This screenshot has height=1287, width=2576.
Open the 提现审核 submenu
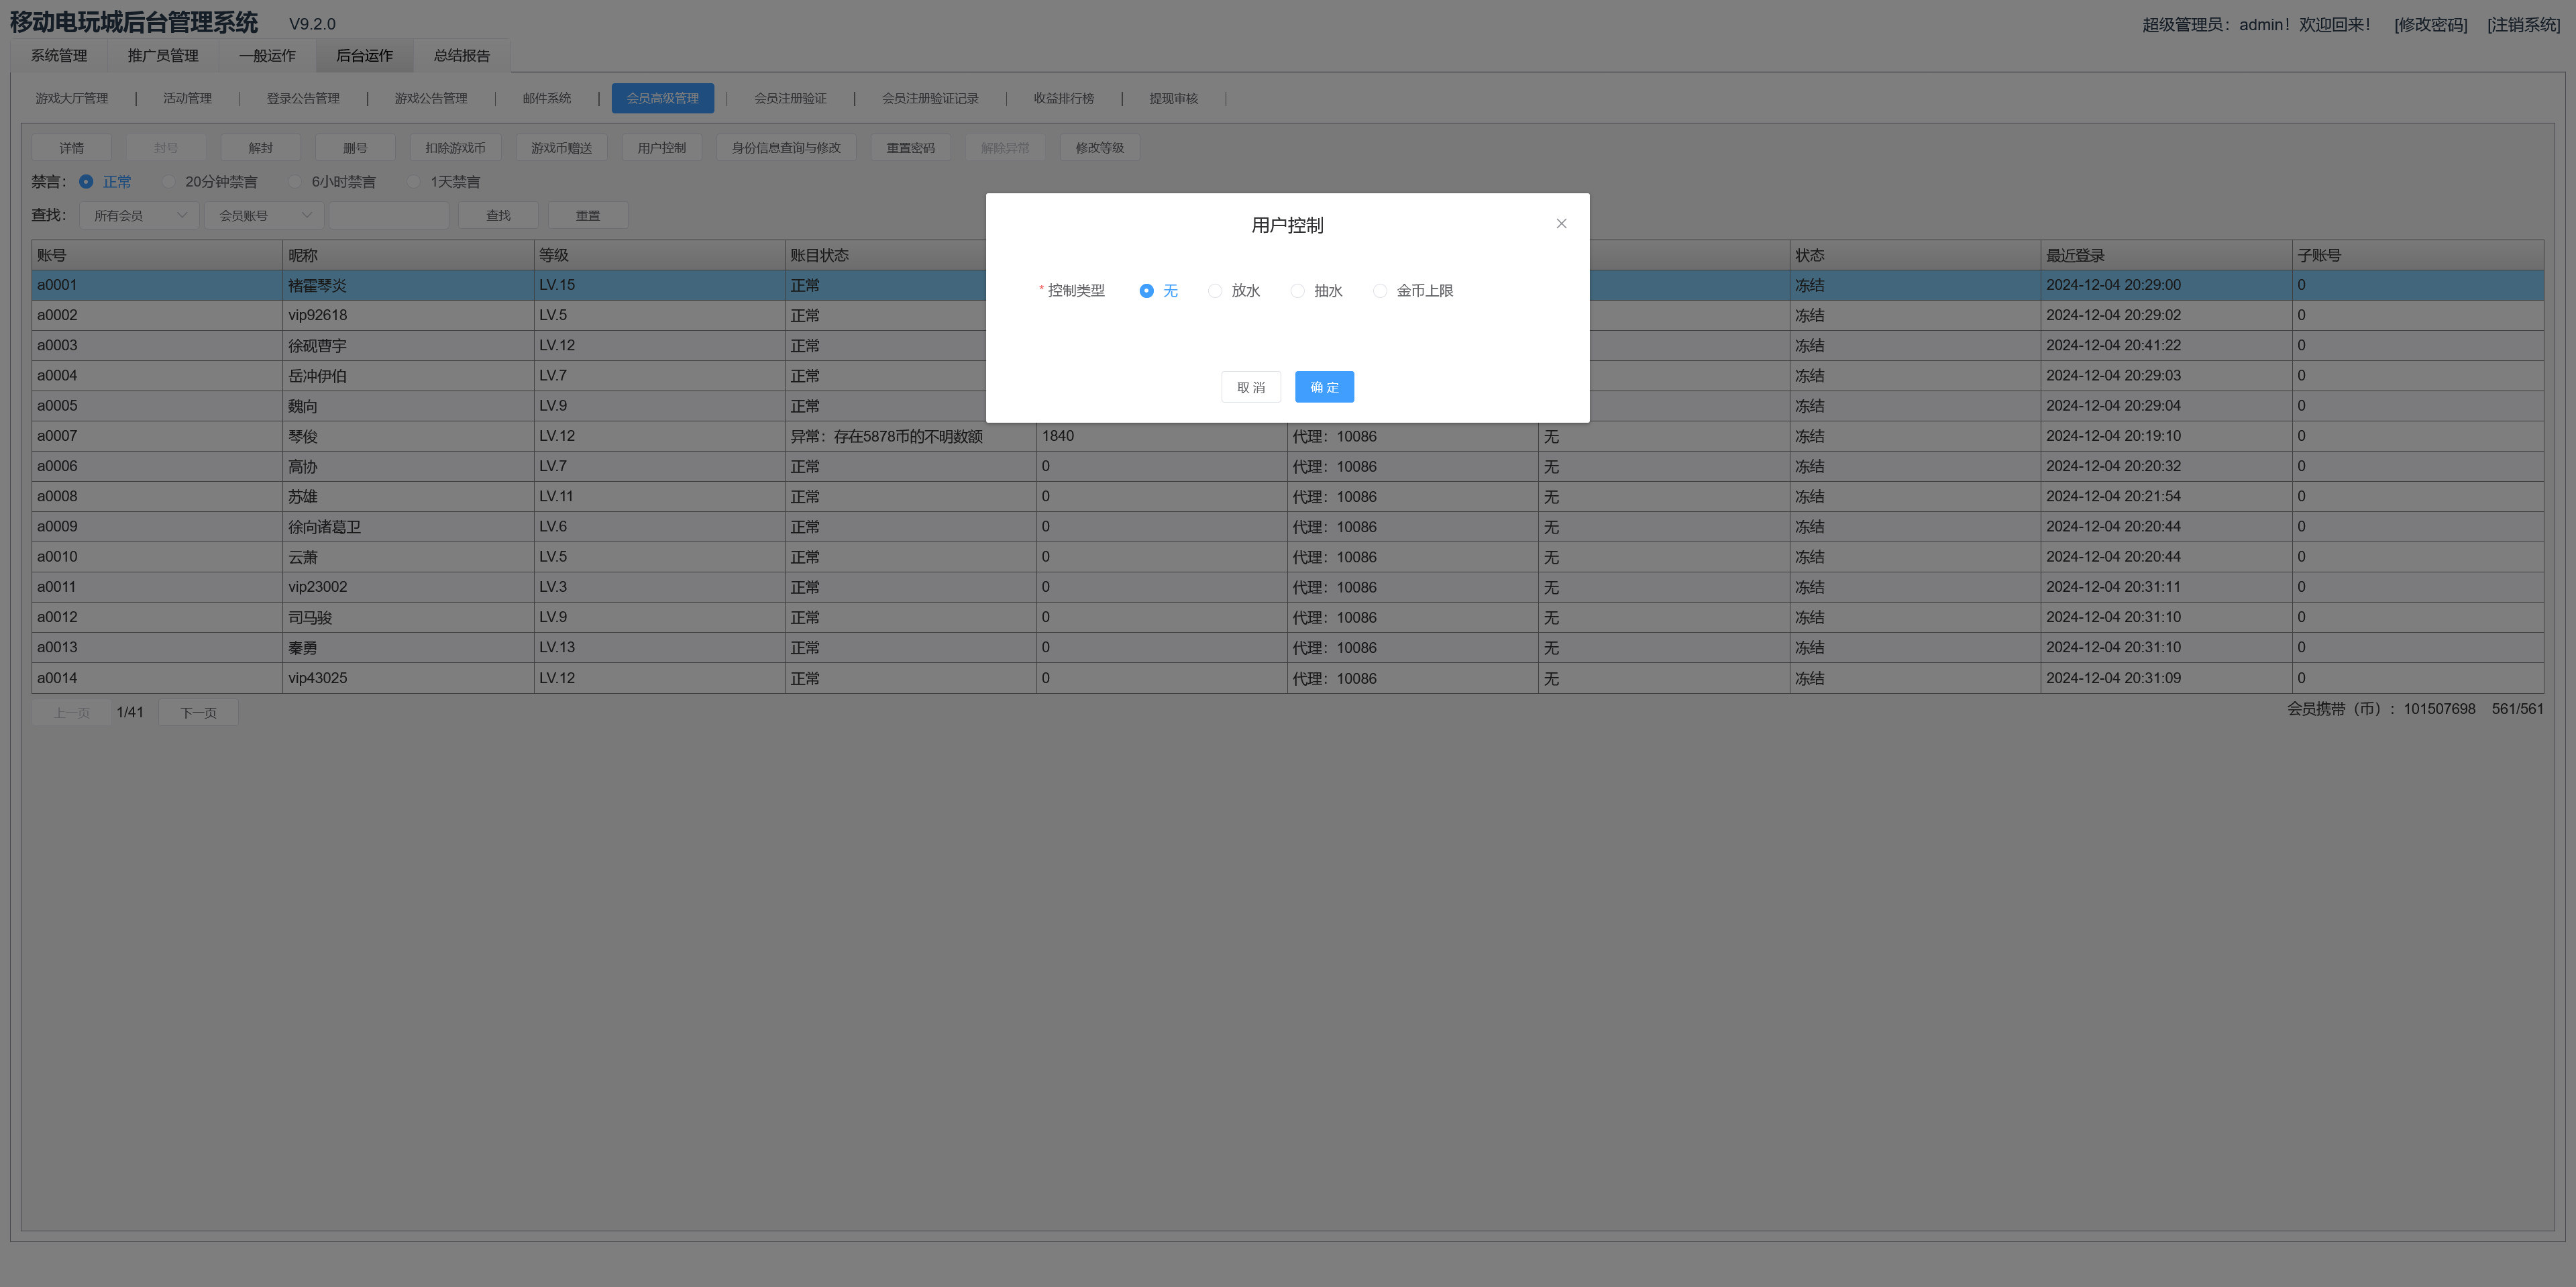1173,98
